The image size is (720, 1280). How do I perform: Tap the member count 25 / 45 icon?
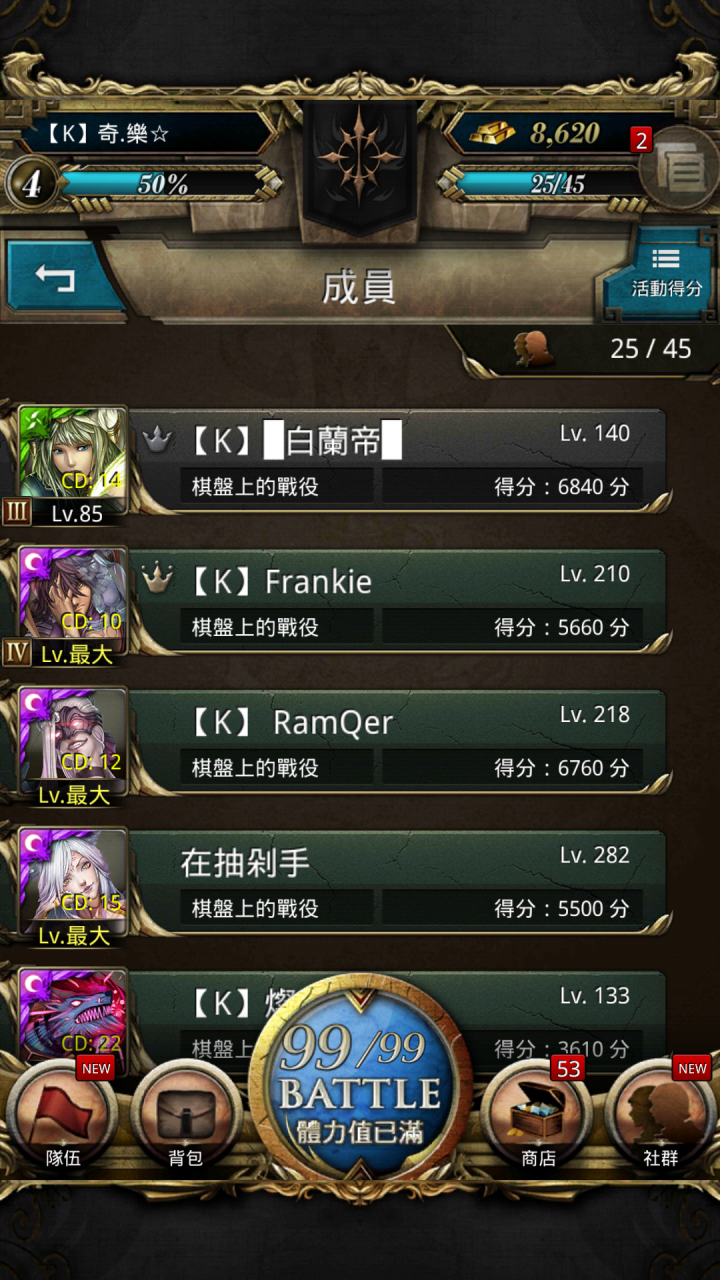(534, 348)
